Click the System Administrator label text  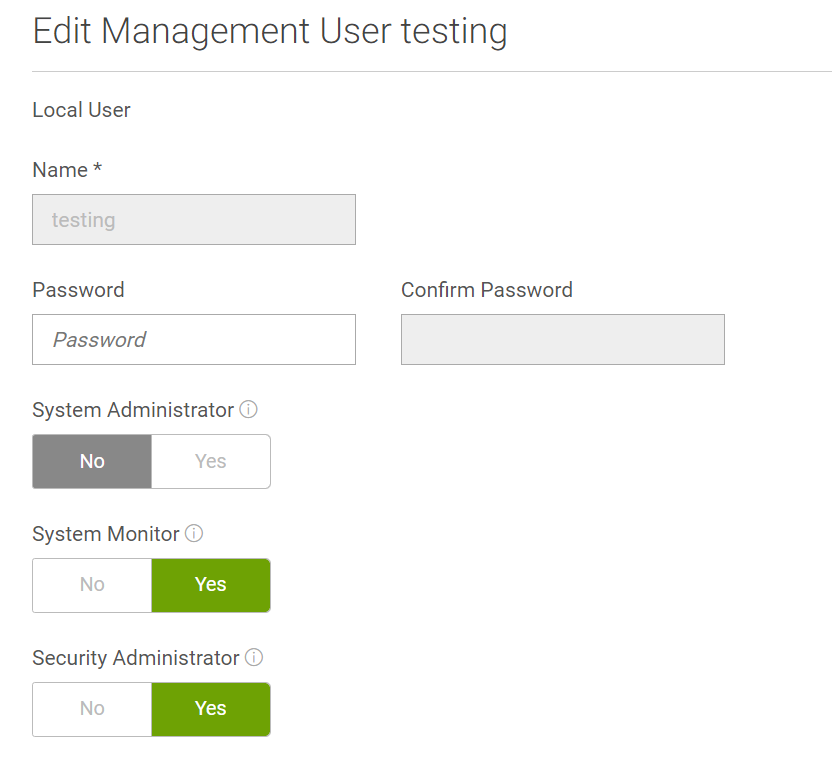click(133, 410)
